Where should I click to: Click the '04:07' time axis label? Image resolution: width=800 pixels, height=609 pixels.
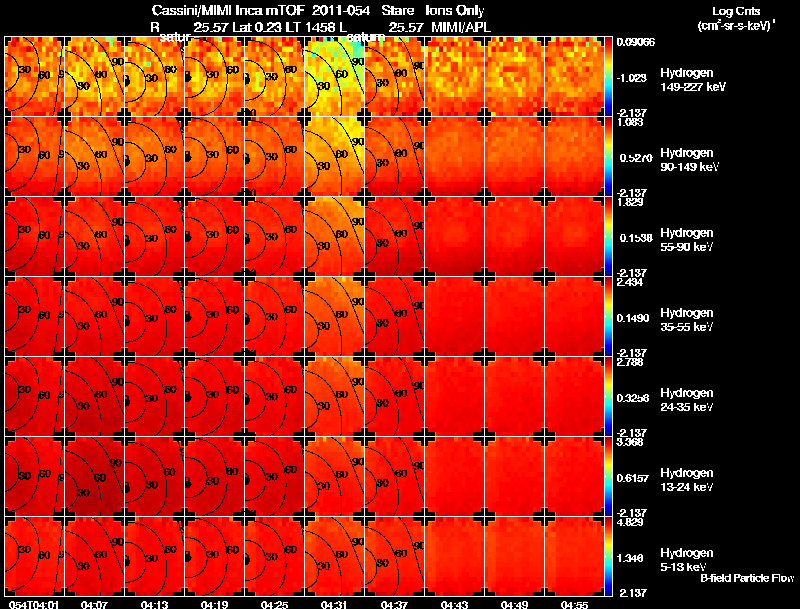click(x=94, y=605)
